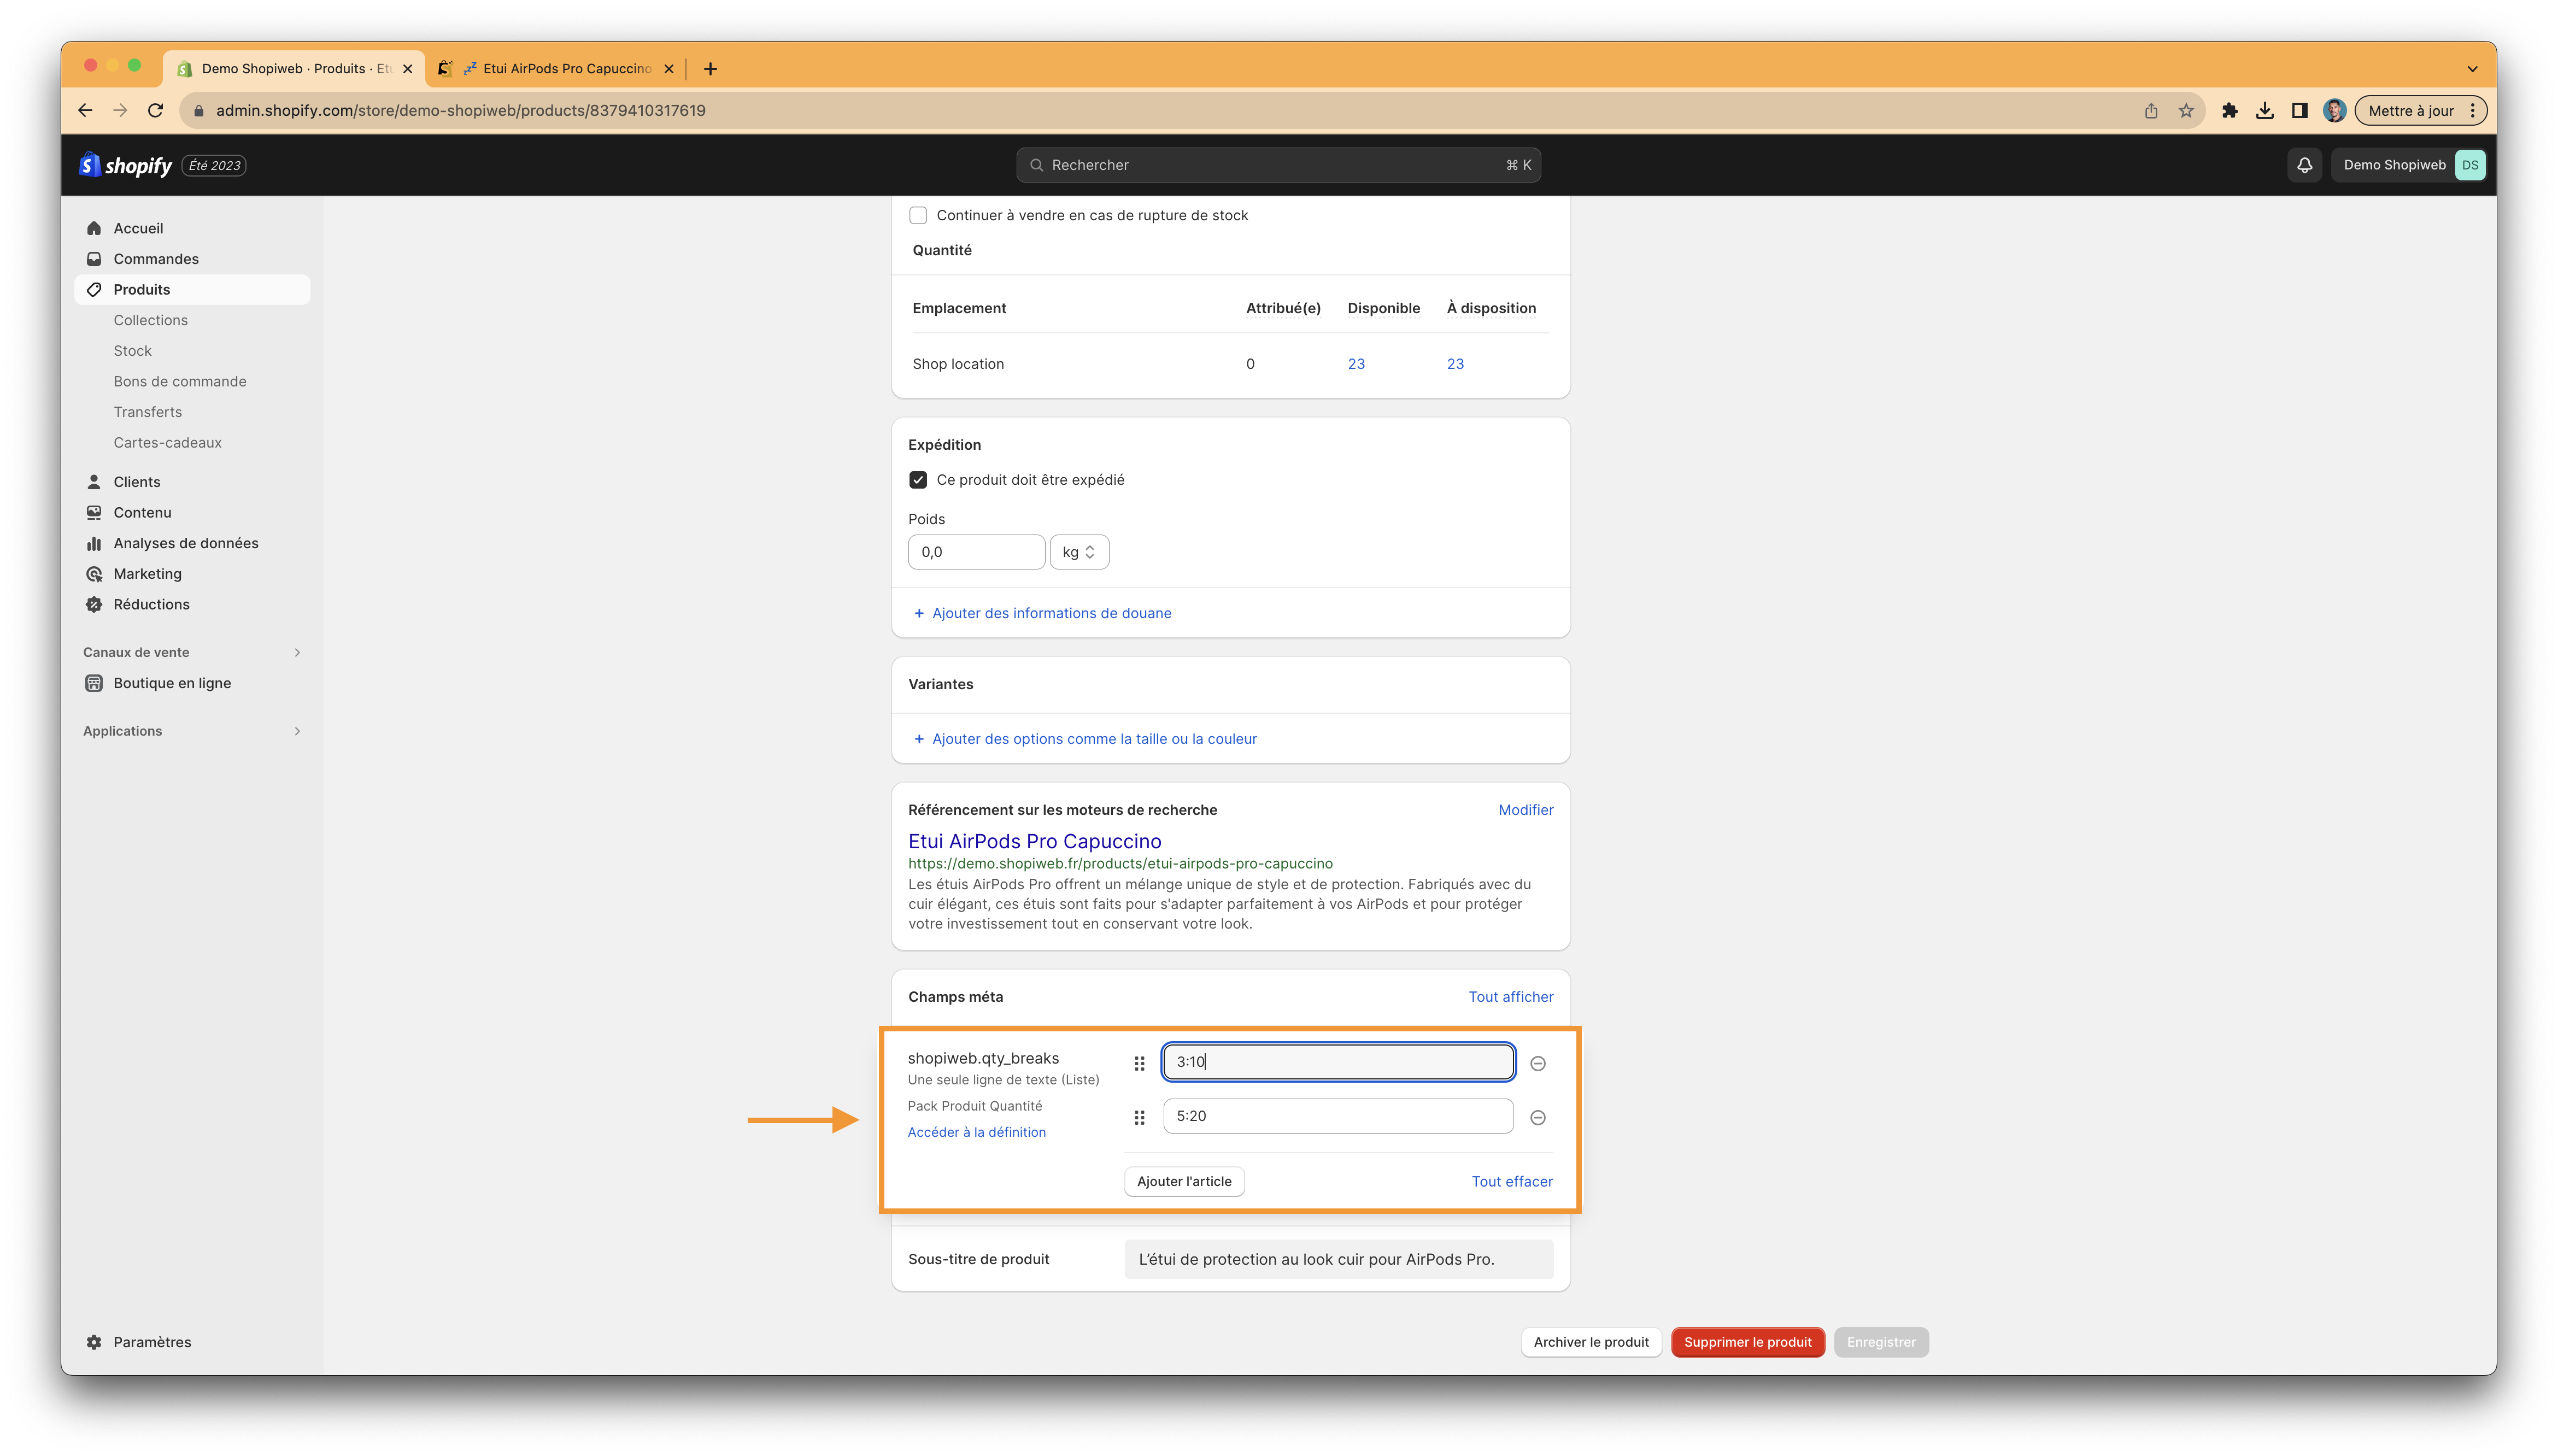2558x1456 pixels.
Task: Focus the Rechercher search field
Action: (x=1277, y=165)
